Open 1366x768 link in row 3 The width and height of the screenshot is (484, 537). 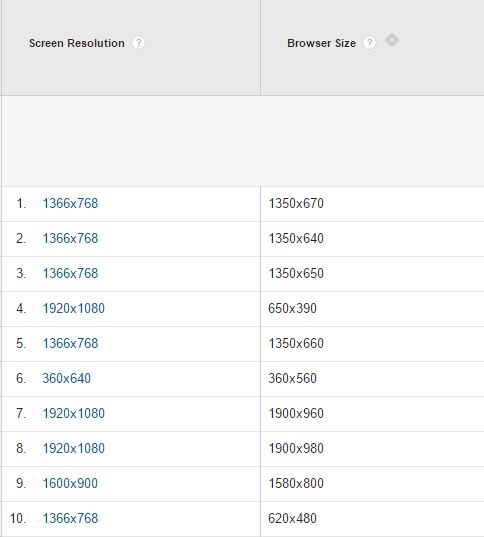coord(70,273)
